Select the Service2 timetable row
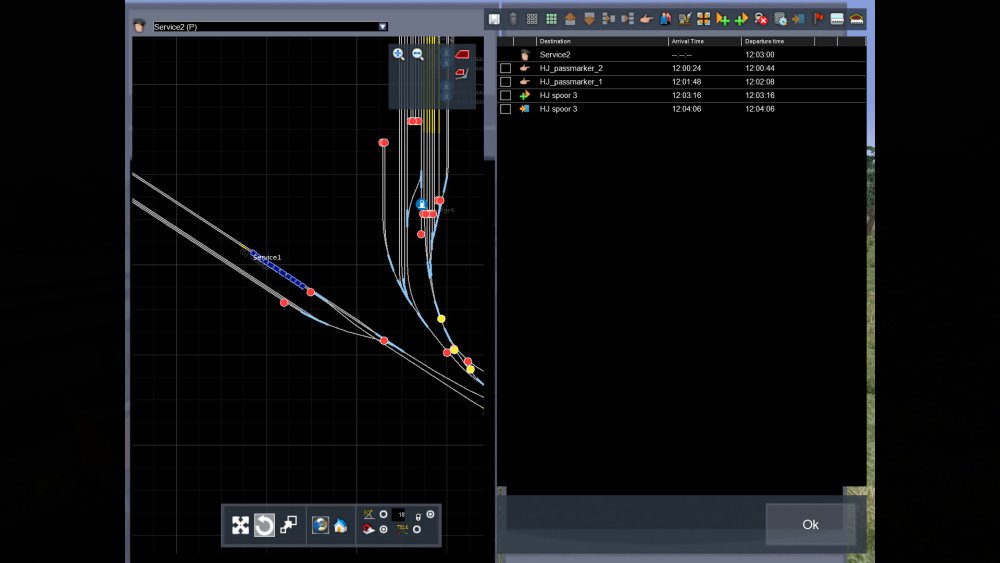 (600, 54)
